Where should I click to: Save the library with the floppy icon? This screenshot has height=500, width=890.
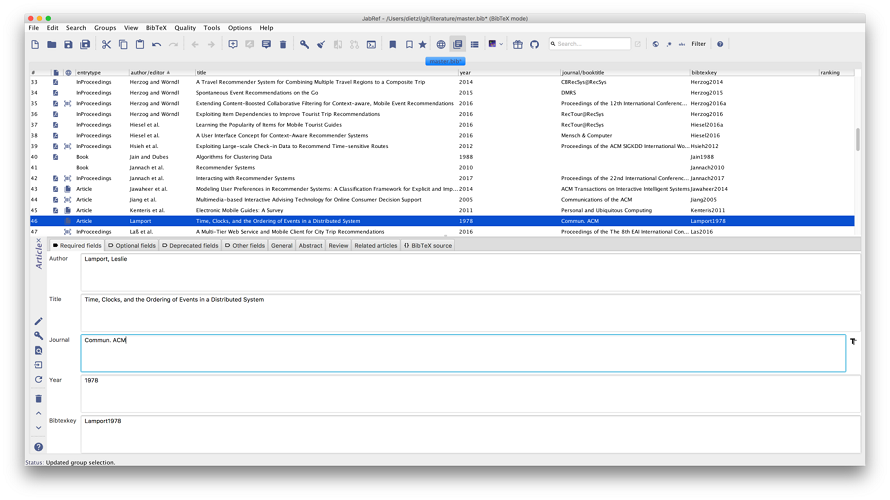[x=68, y=44]
